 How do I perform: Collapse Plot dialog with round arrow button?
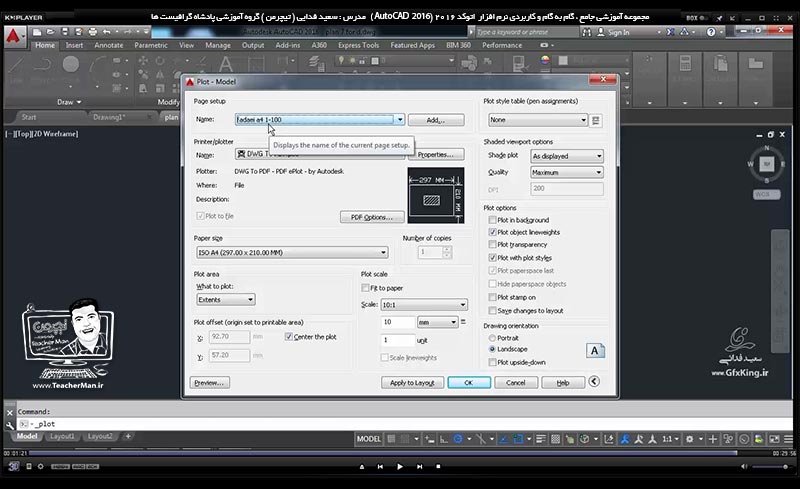(594, 382)
